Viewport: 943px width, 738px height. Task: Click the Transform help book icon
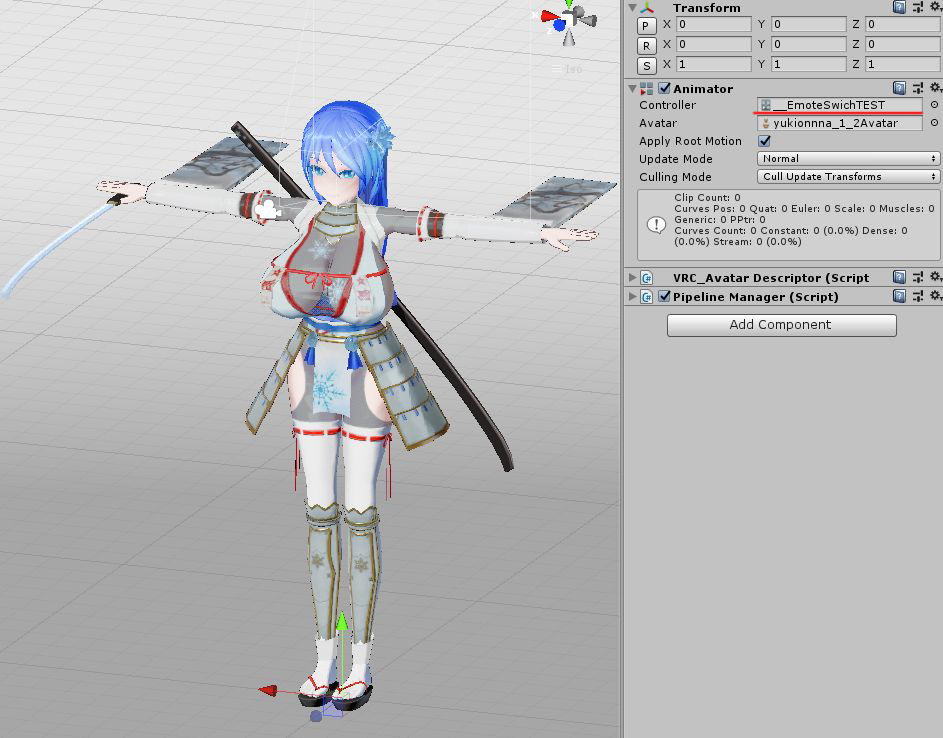click(899, 7)
